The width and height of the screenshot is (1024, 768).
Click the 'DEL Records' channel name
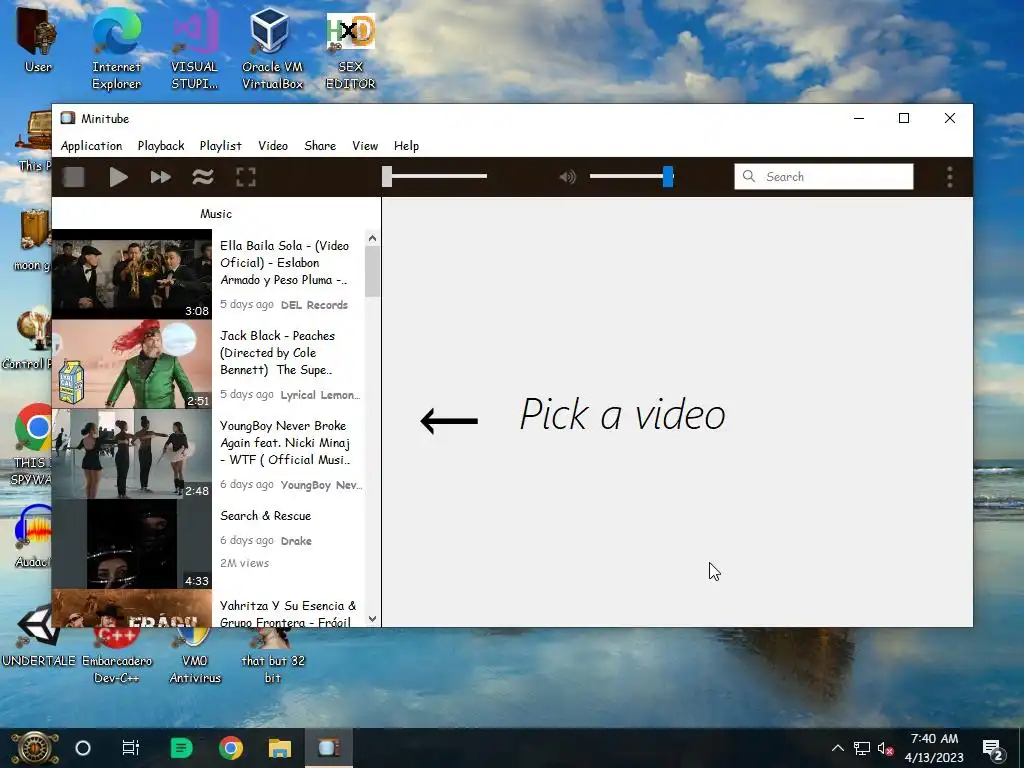[314, 305]
